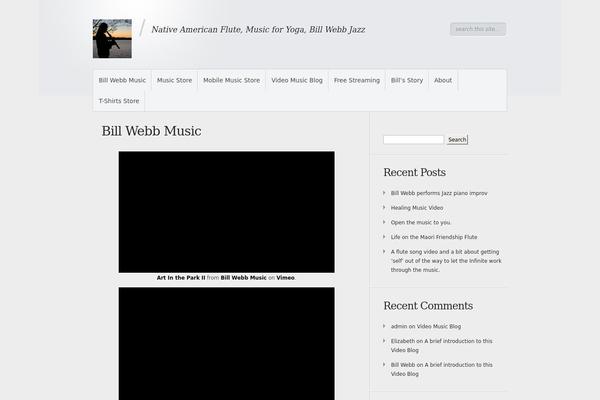Follow the Bill Webb Music Vimeo caption link
Viewport: 600px width, 400px height.
coord(243,278)
